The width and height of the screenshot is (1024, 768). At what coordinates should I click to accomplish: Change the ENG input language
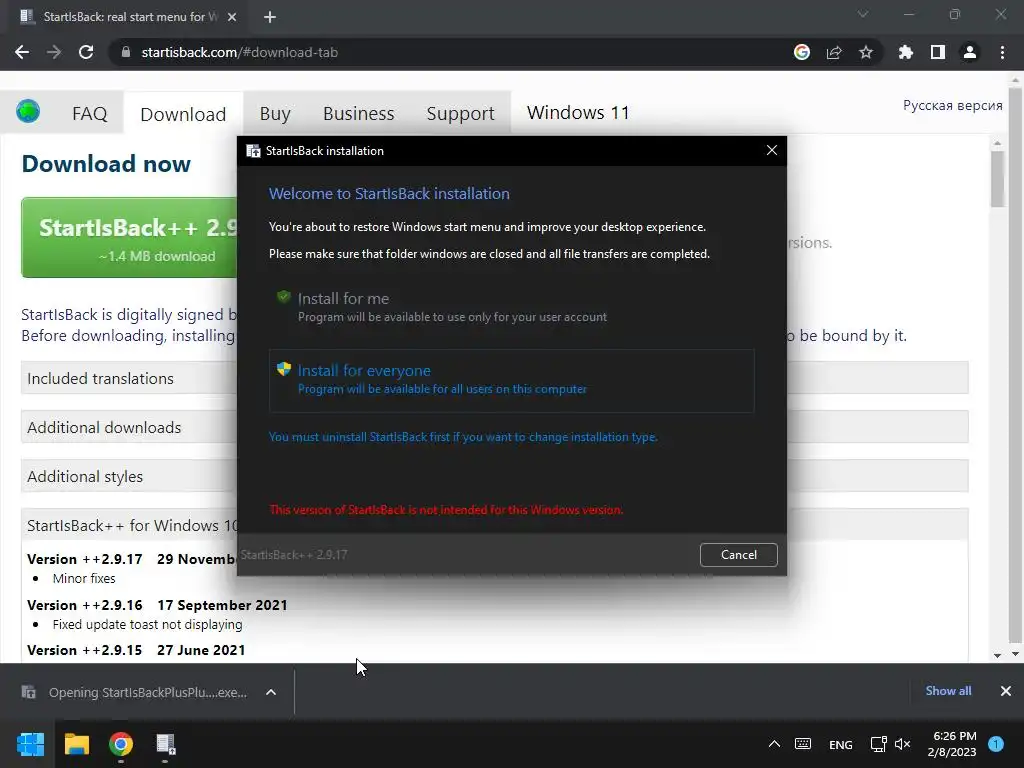point(840,744)
